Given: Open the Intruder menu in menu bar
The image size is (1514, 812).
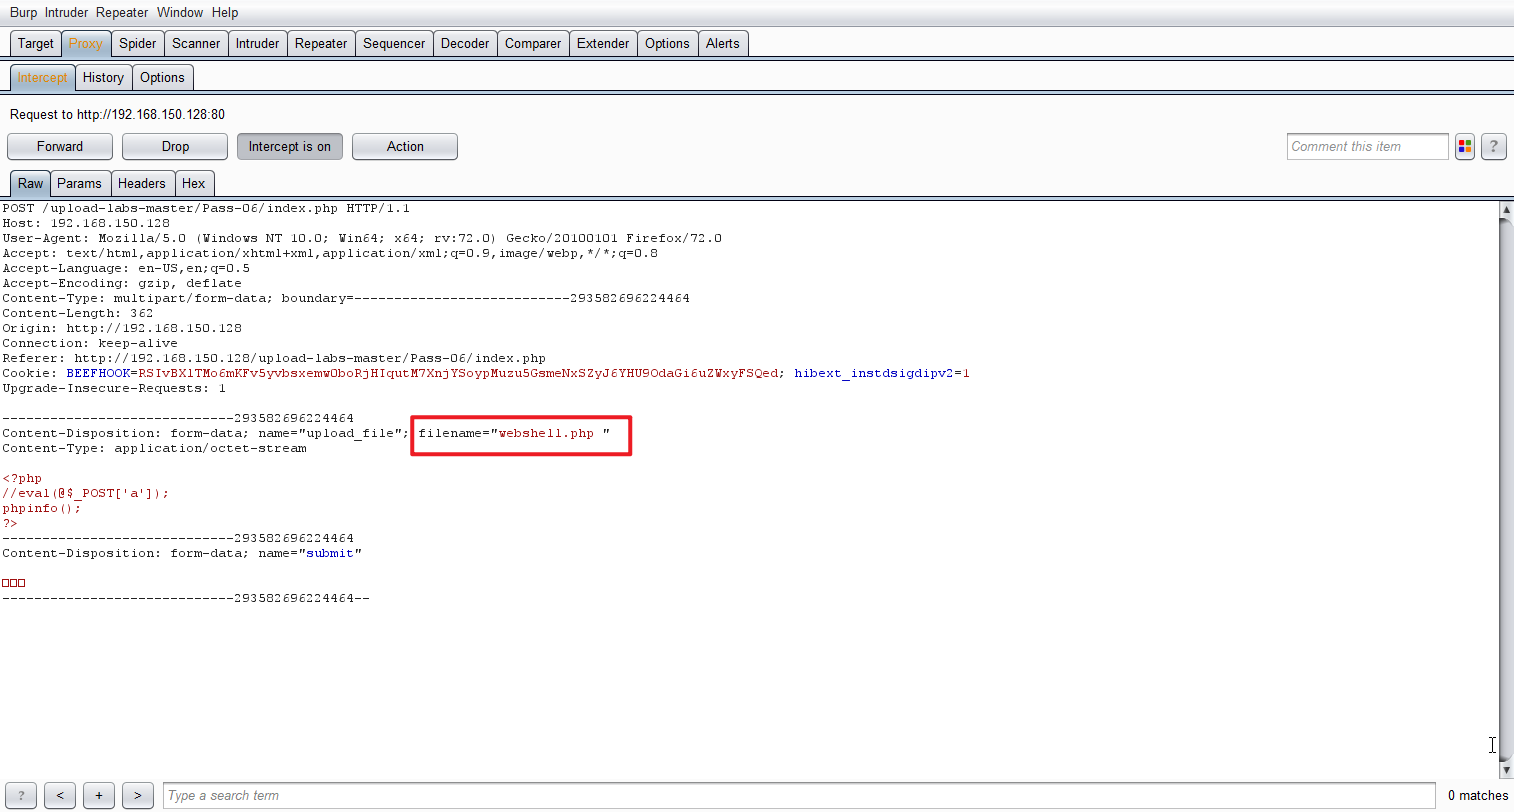Looking at the screenshot, I should click(x=66, y=12).
